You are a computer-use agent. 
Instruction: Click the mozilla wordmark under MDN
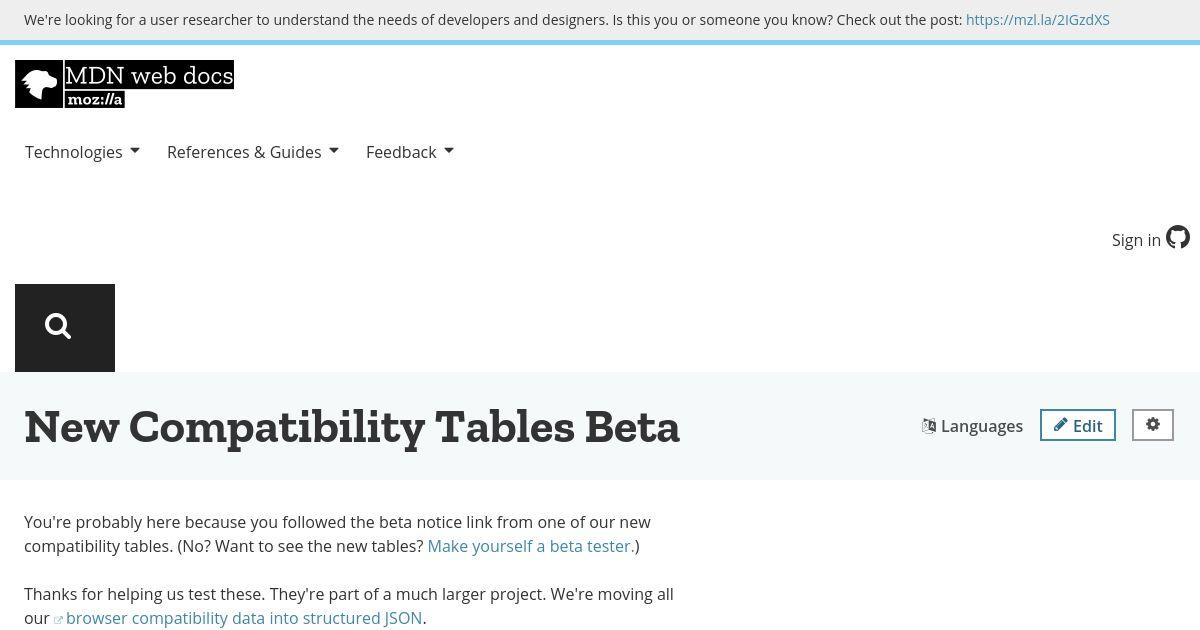point(95,99)
